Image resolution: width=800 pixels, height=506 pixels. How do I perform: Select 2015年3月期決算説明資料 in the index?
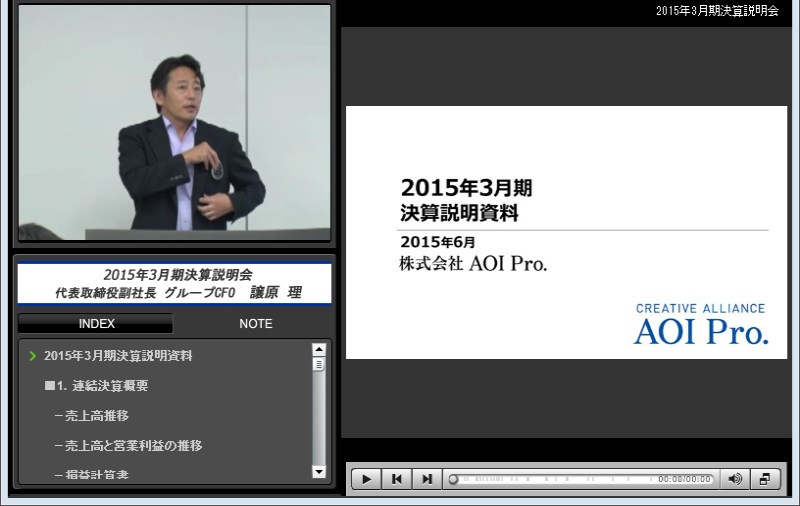point(118,356)
